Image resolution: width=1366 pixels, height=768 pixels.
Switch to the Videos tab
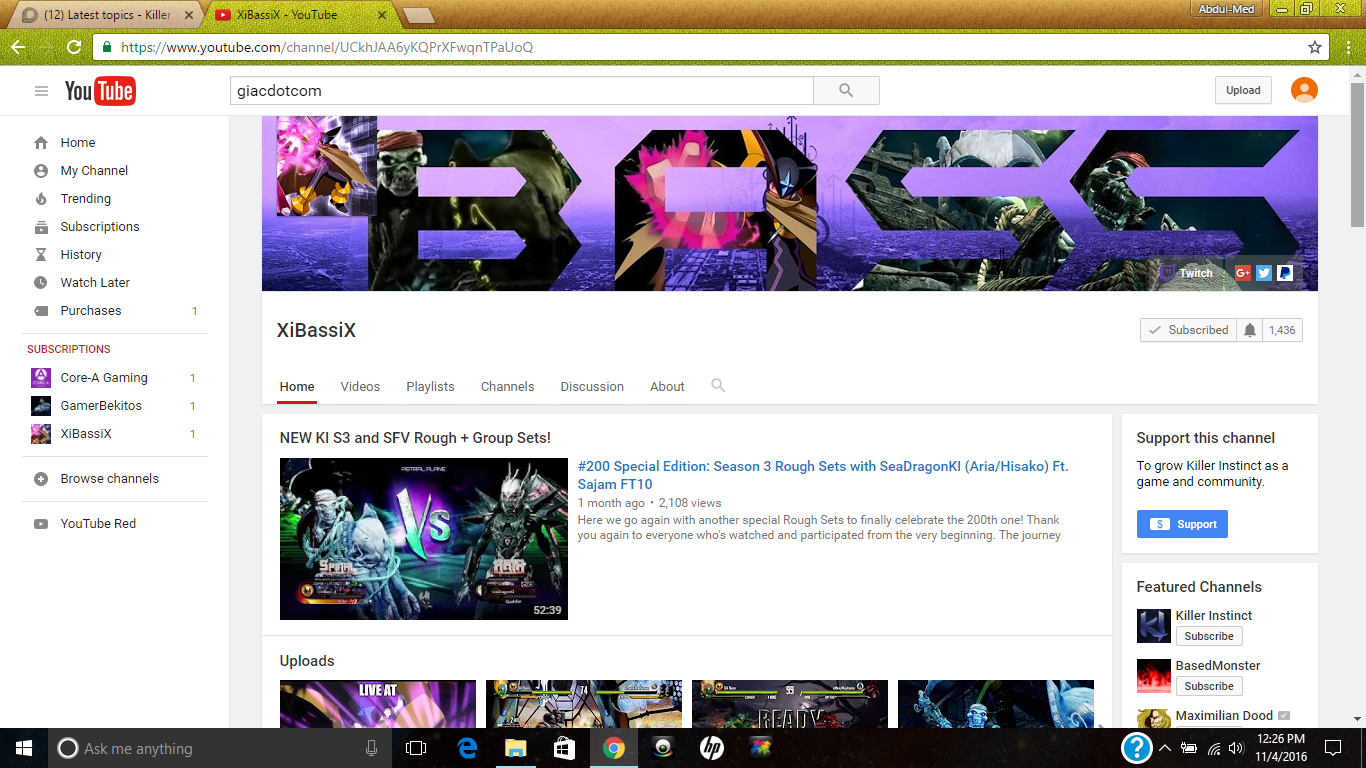click(360, 386)
